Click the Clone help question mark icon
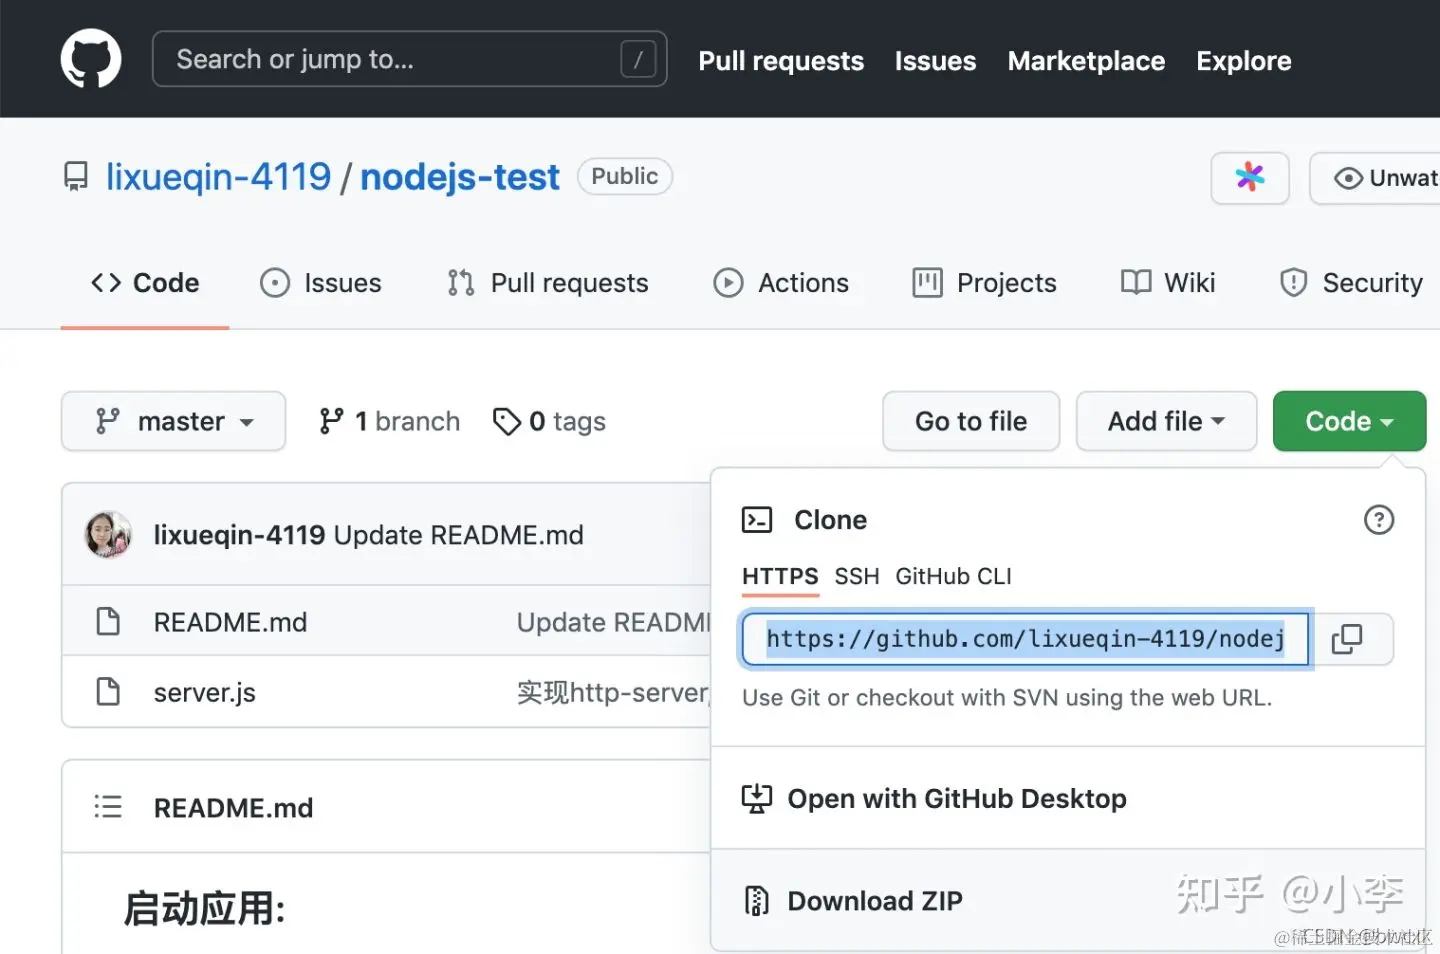This screenshot has height=954, width=1440. [x=1379, y=520]
